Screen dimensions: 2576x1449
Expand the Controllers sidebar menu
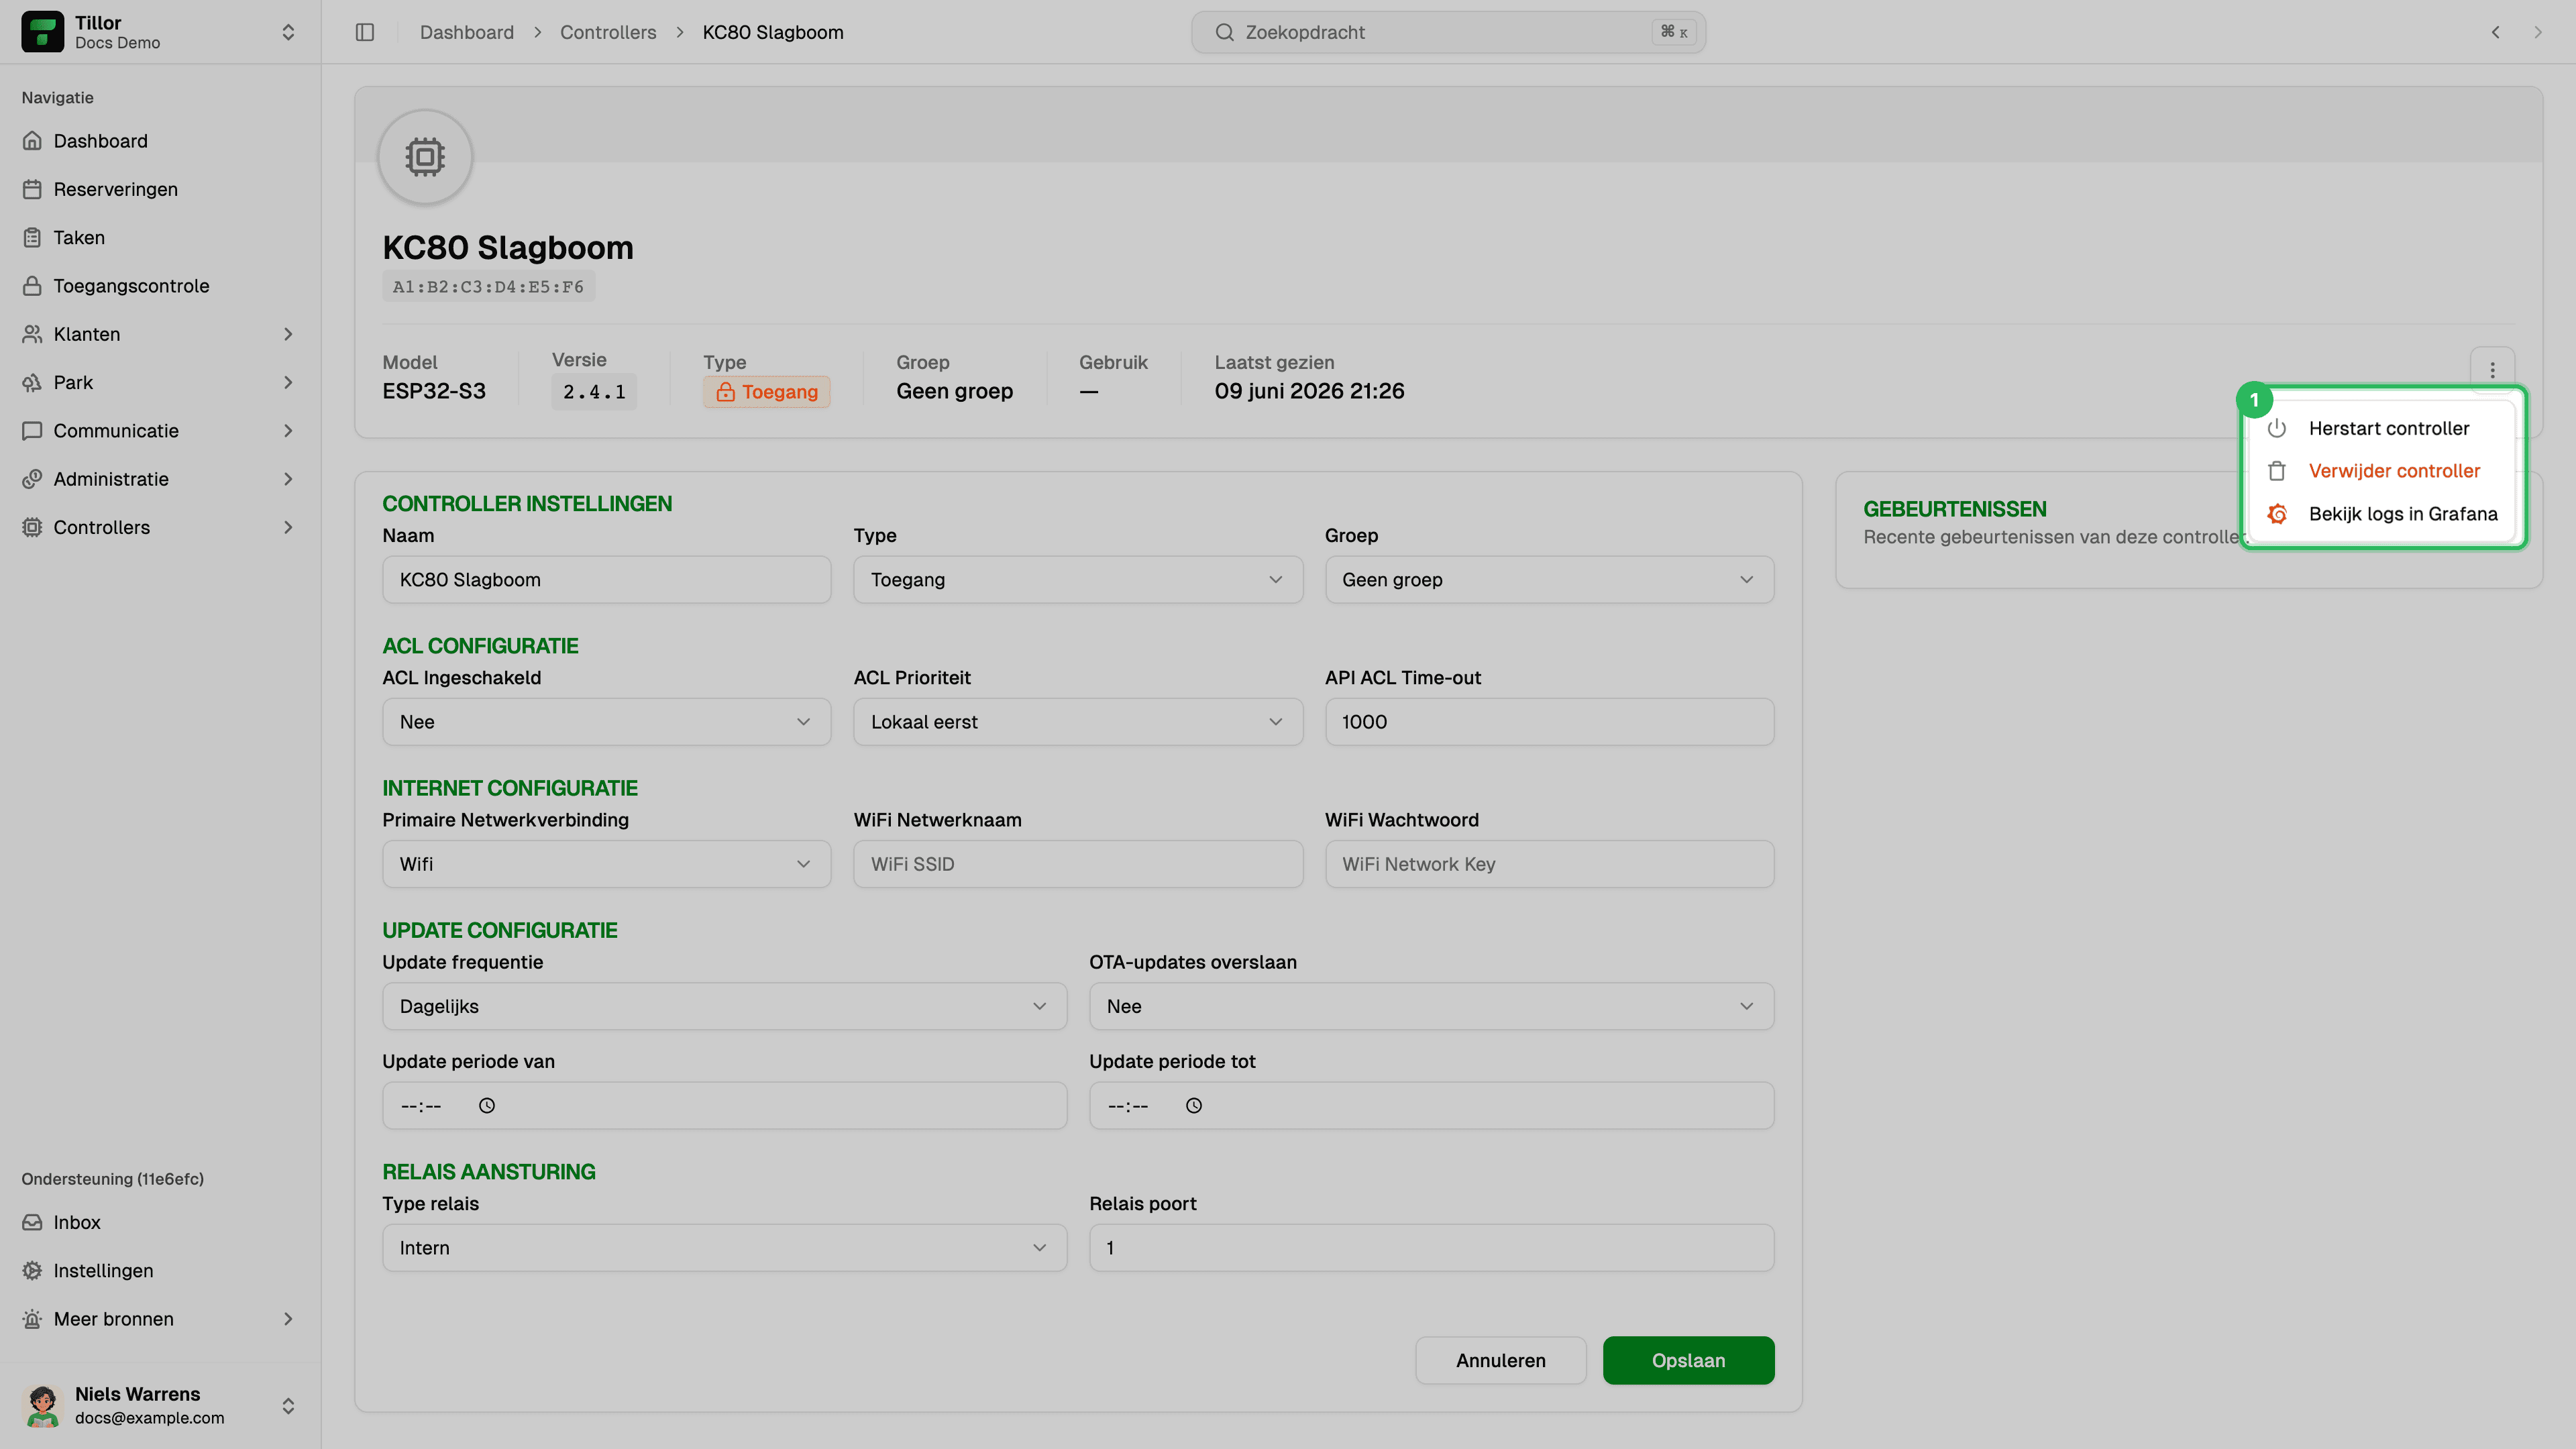tap(160, 527)
